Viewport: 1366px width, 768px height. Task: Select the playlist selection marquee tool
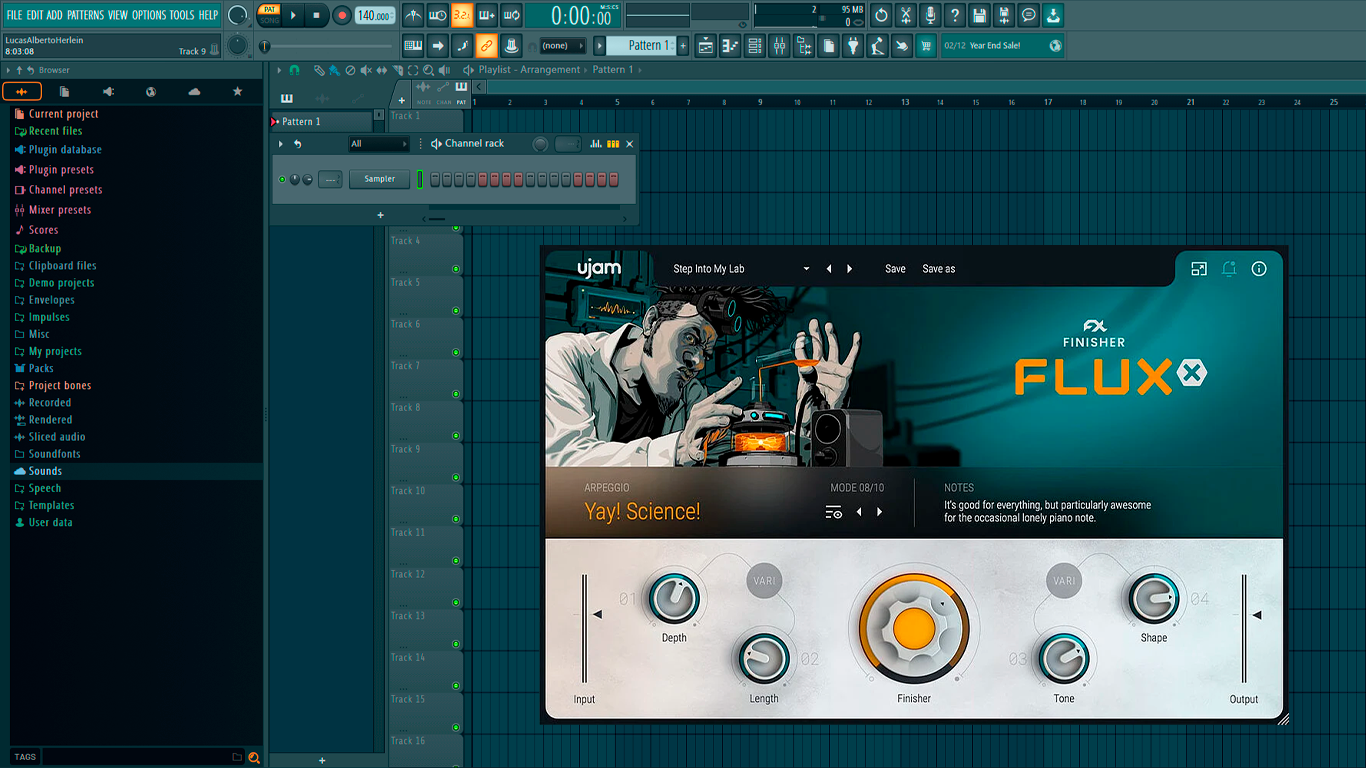(412, 70)
